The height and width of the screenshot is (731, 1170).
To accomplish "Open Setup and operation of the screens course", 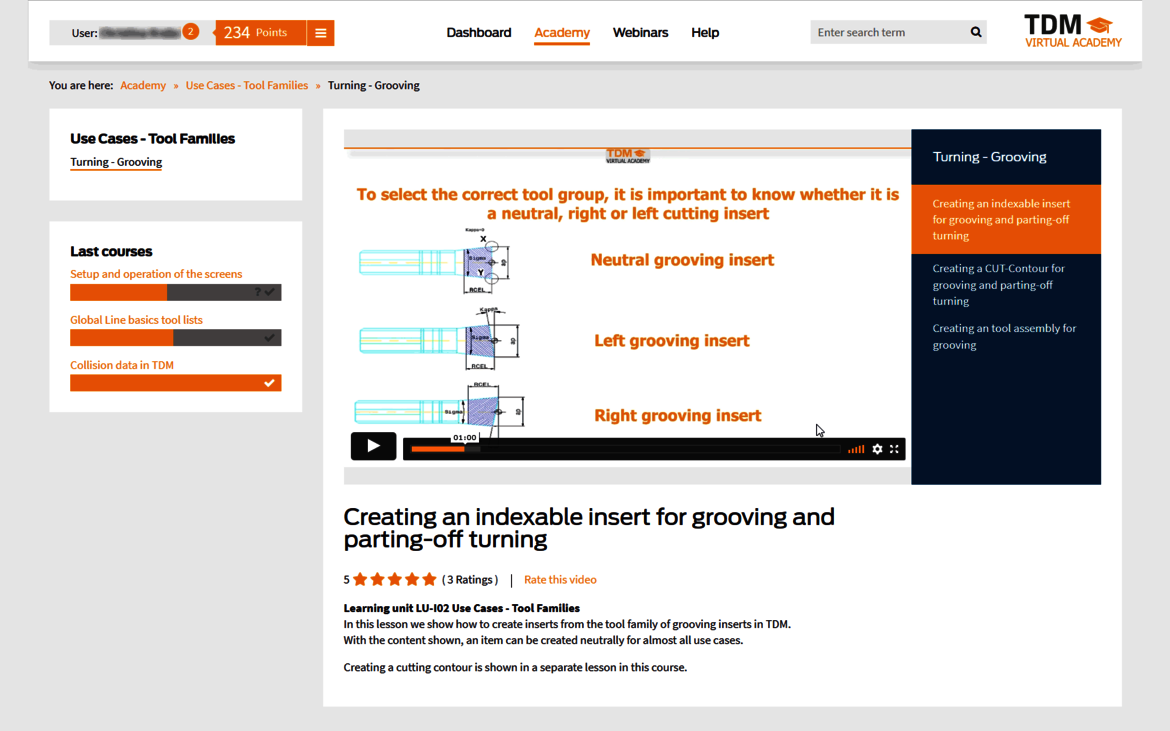I will pyautogui.click(x=156, y=274).
